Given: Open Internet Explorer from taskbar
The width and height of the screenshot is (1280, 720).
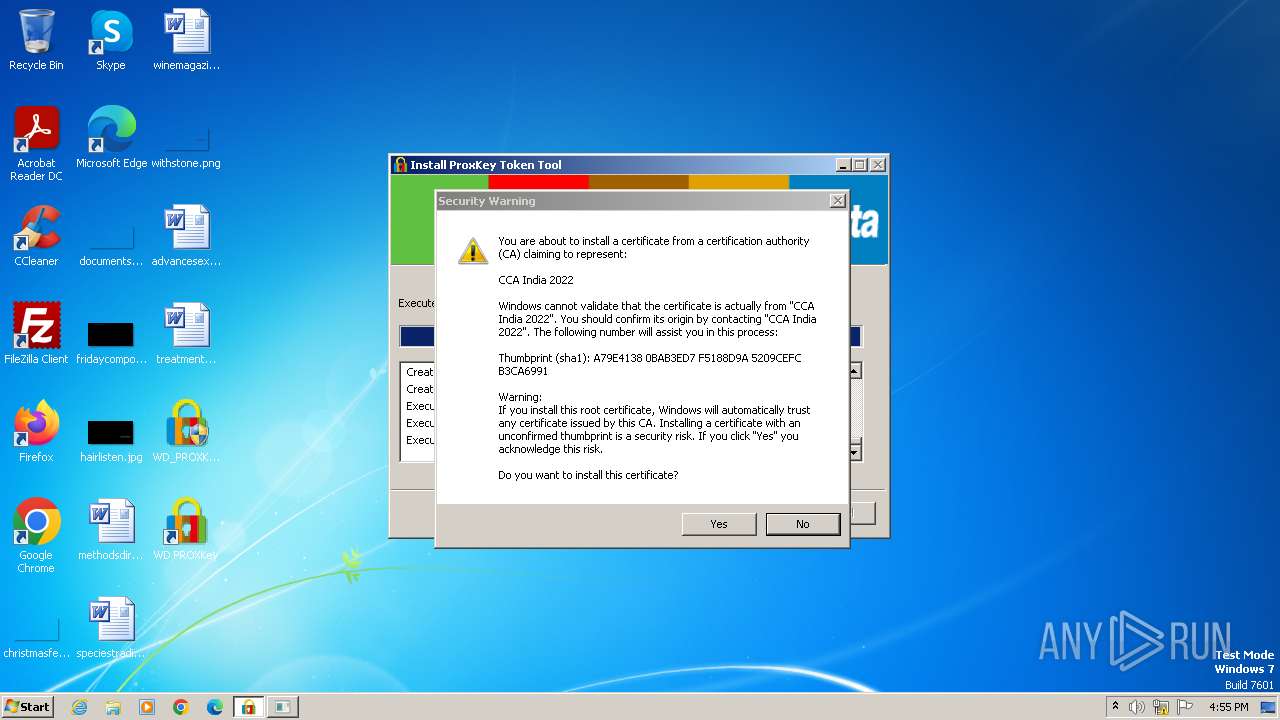Looking at the screenshot, I should 79,707.
